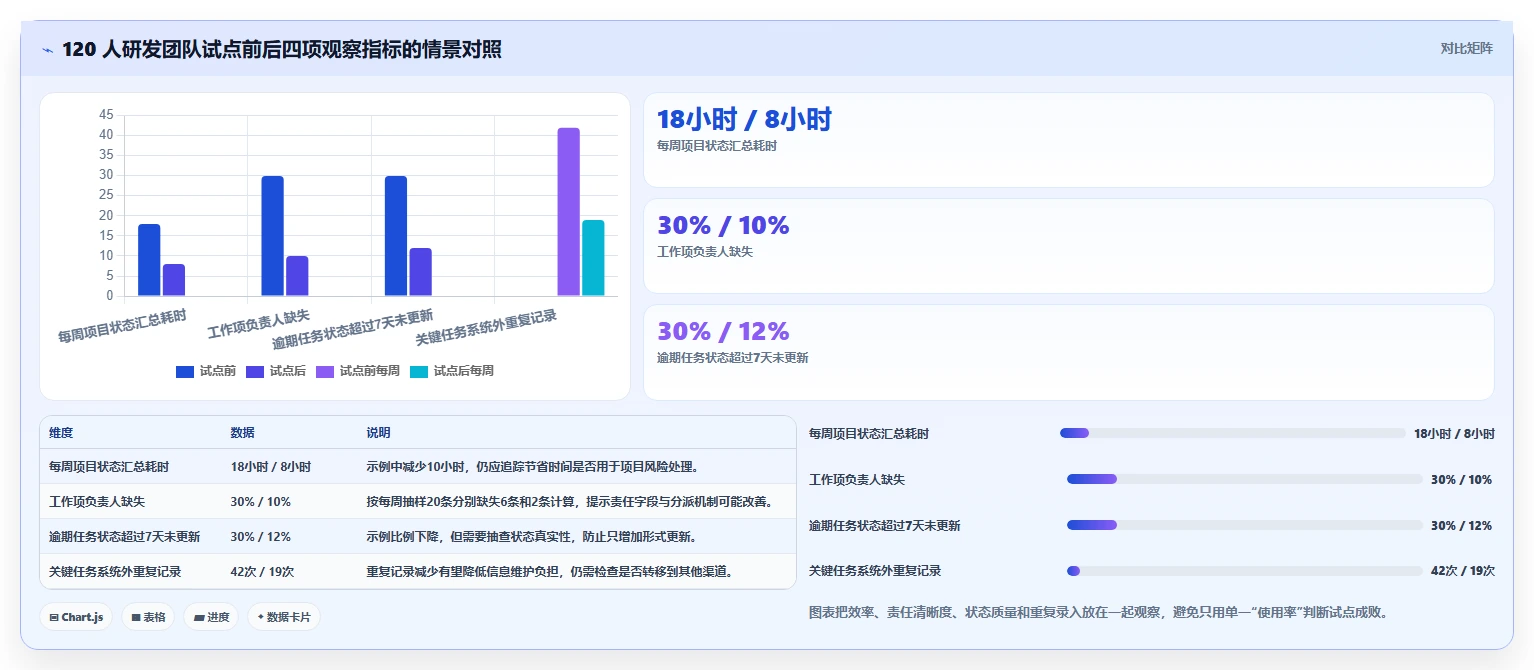Select the 试点后 bar for 工作项负责人缺失
Viewport: 1534px width, 670px height.
(297, 276)
